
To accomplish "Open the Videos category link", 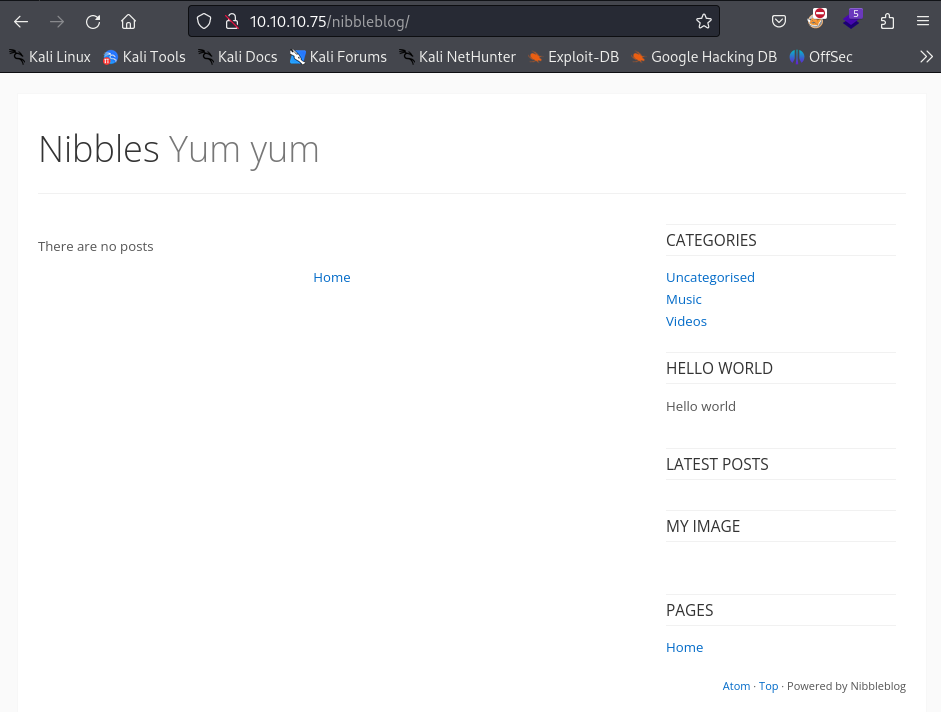I will pos(686,321).
